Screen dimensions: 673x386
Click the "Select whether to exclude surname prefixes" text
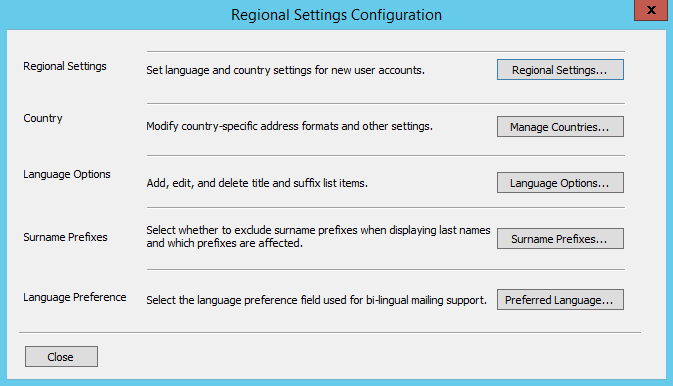(x=318, y=230)
